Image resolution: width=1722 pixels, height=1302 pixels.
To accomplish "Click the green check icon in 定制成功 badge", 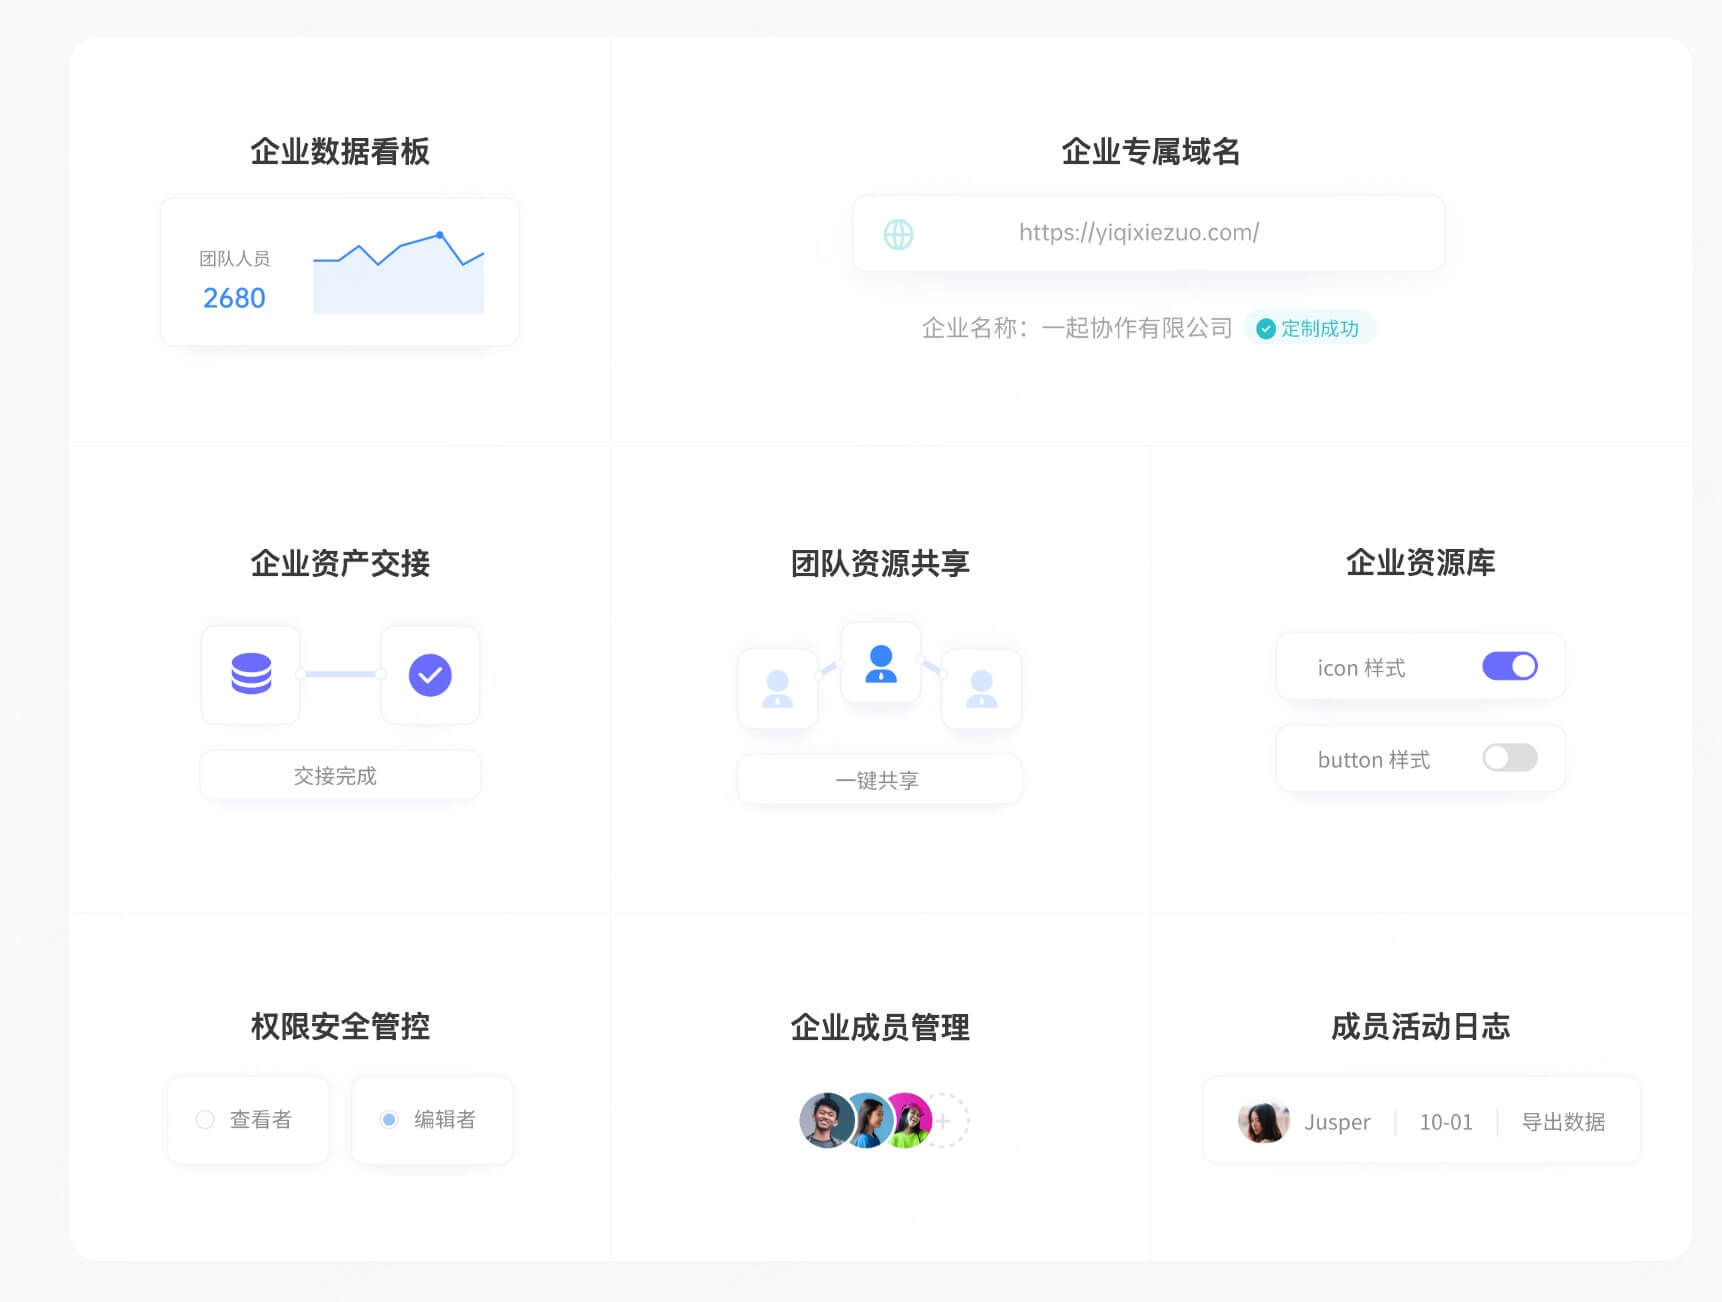I will point(1265,329).
